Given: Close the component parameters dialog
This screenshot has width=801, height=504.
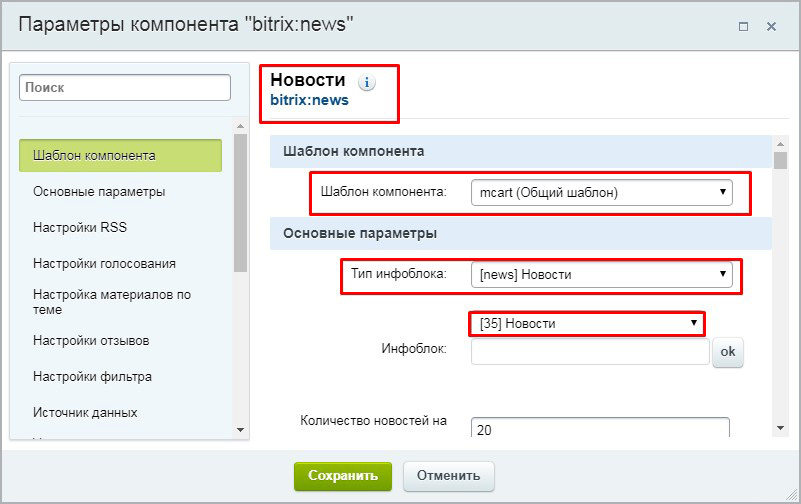Looking at the screenshot, I should pos(772,27).
